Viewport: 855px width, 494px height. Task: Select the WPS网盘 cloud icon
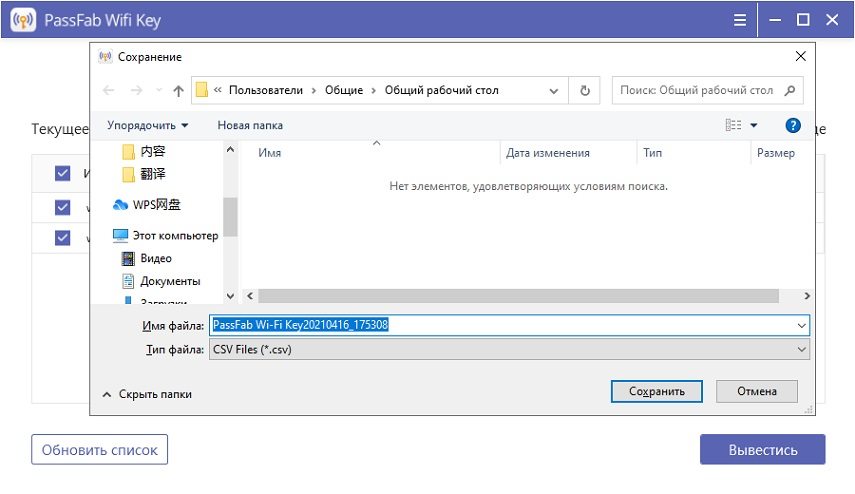tap(121, 205)
